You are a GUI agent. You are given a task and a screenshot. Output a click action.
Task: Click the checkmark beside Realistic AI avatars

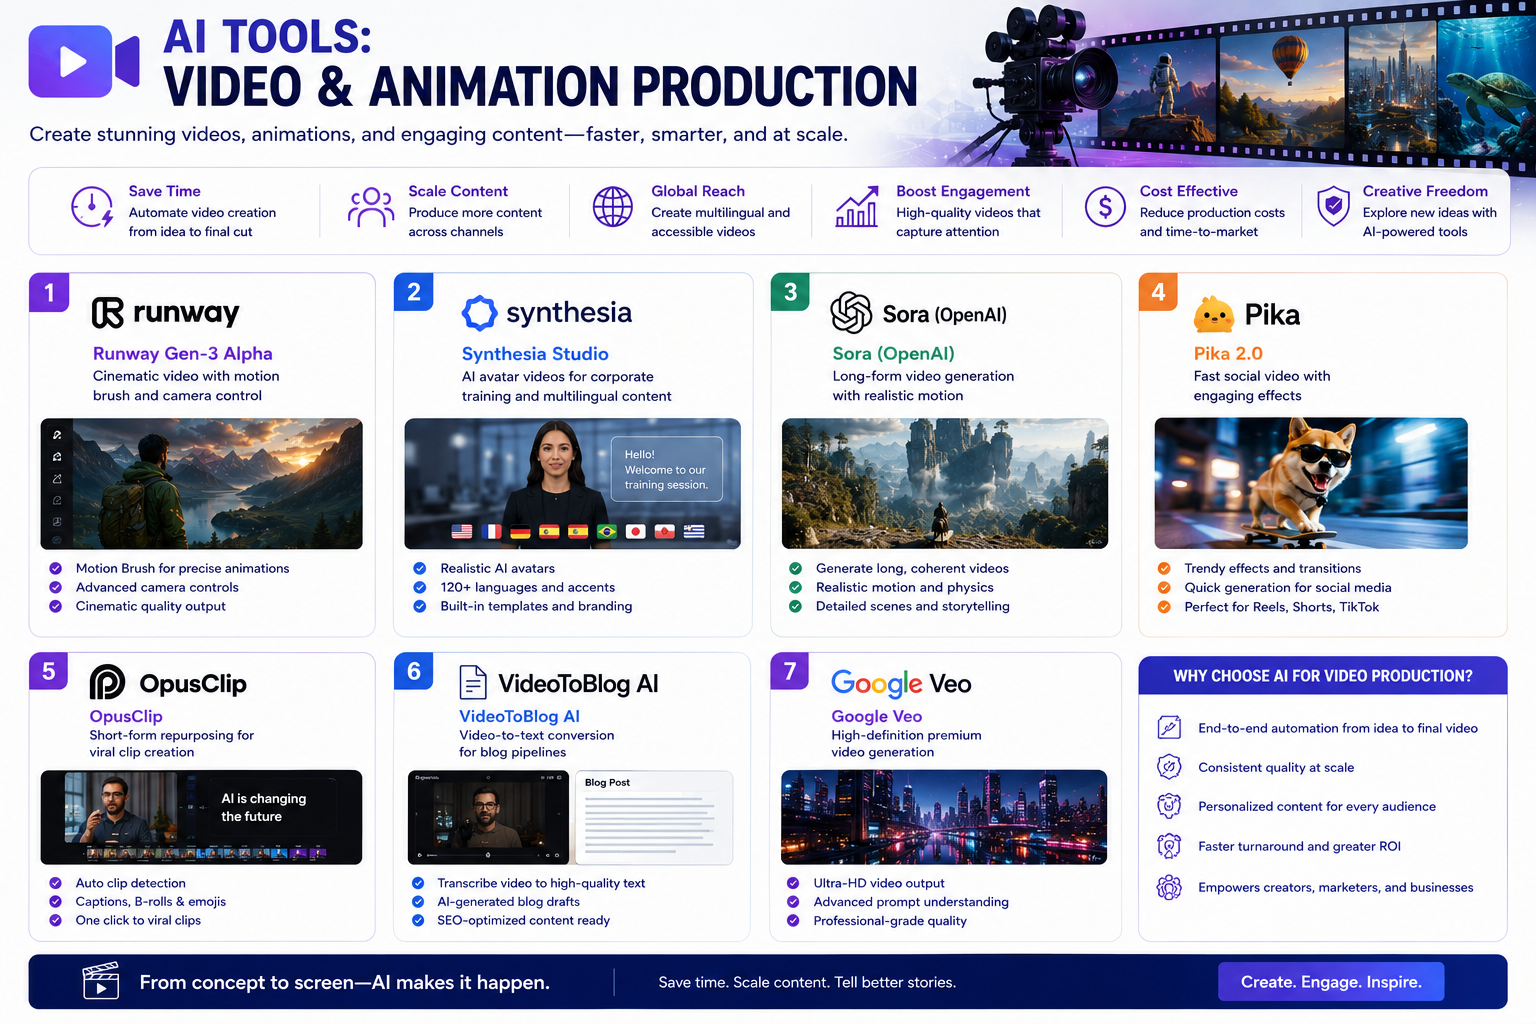(420, 568)
